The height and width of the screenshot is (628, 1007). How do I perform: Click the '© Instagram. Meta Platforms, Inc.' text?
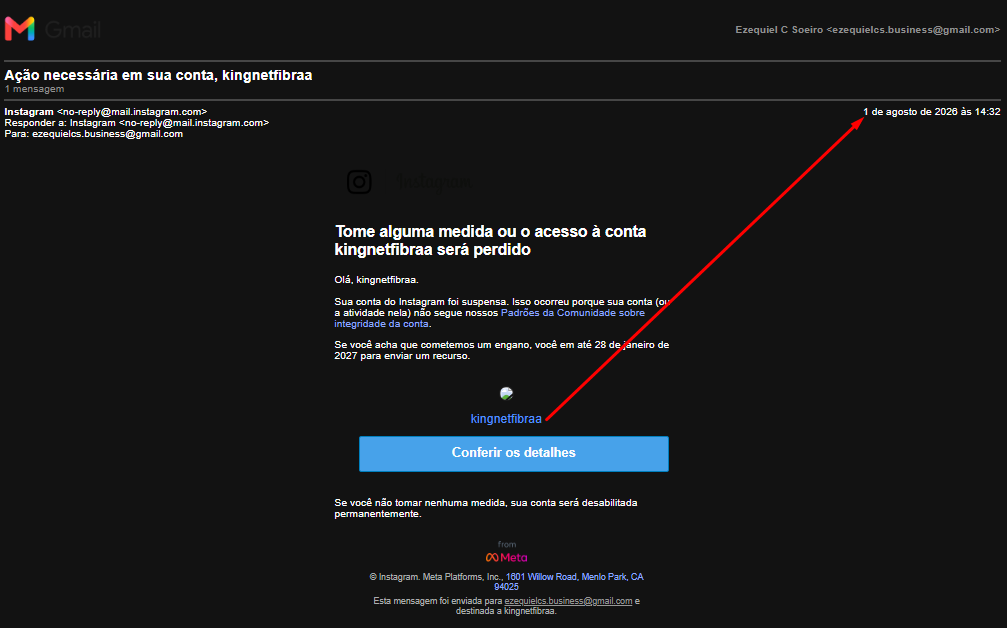coord(436,577)
